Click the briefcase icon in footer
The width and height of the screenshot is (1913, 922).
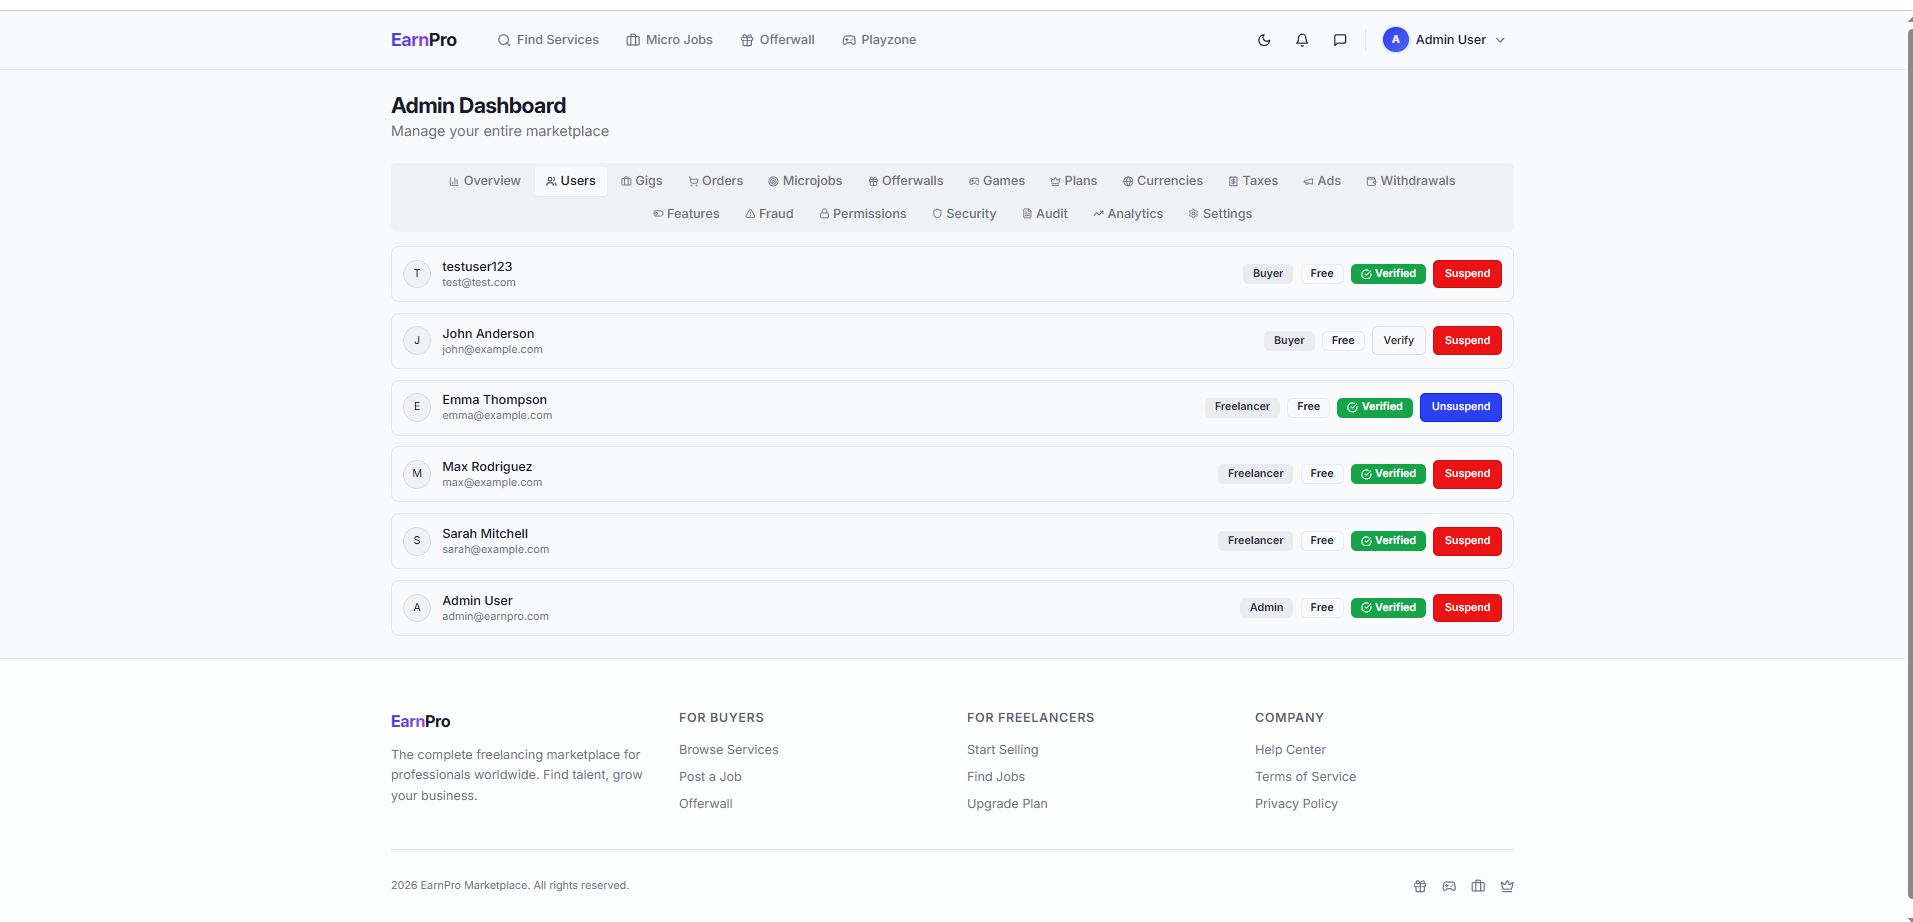pos(1478,886)
